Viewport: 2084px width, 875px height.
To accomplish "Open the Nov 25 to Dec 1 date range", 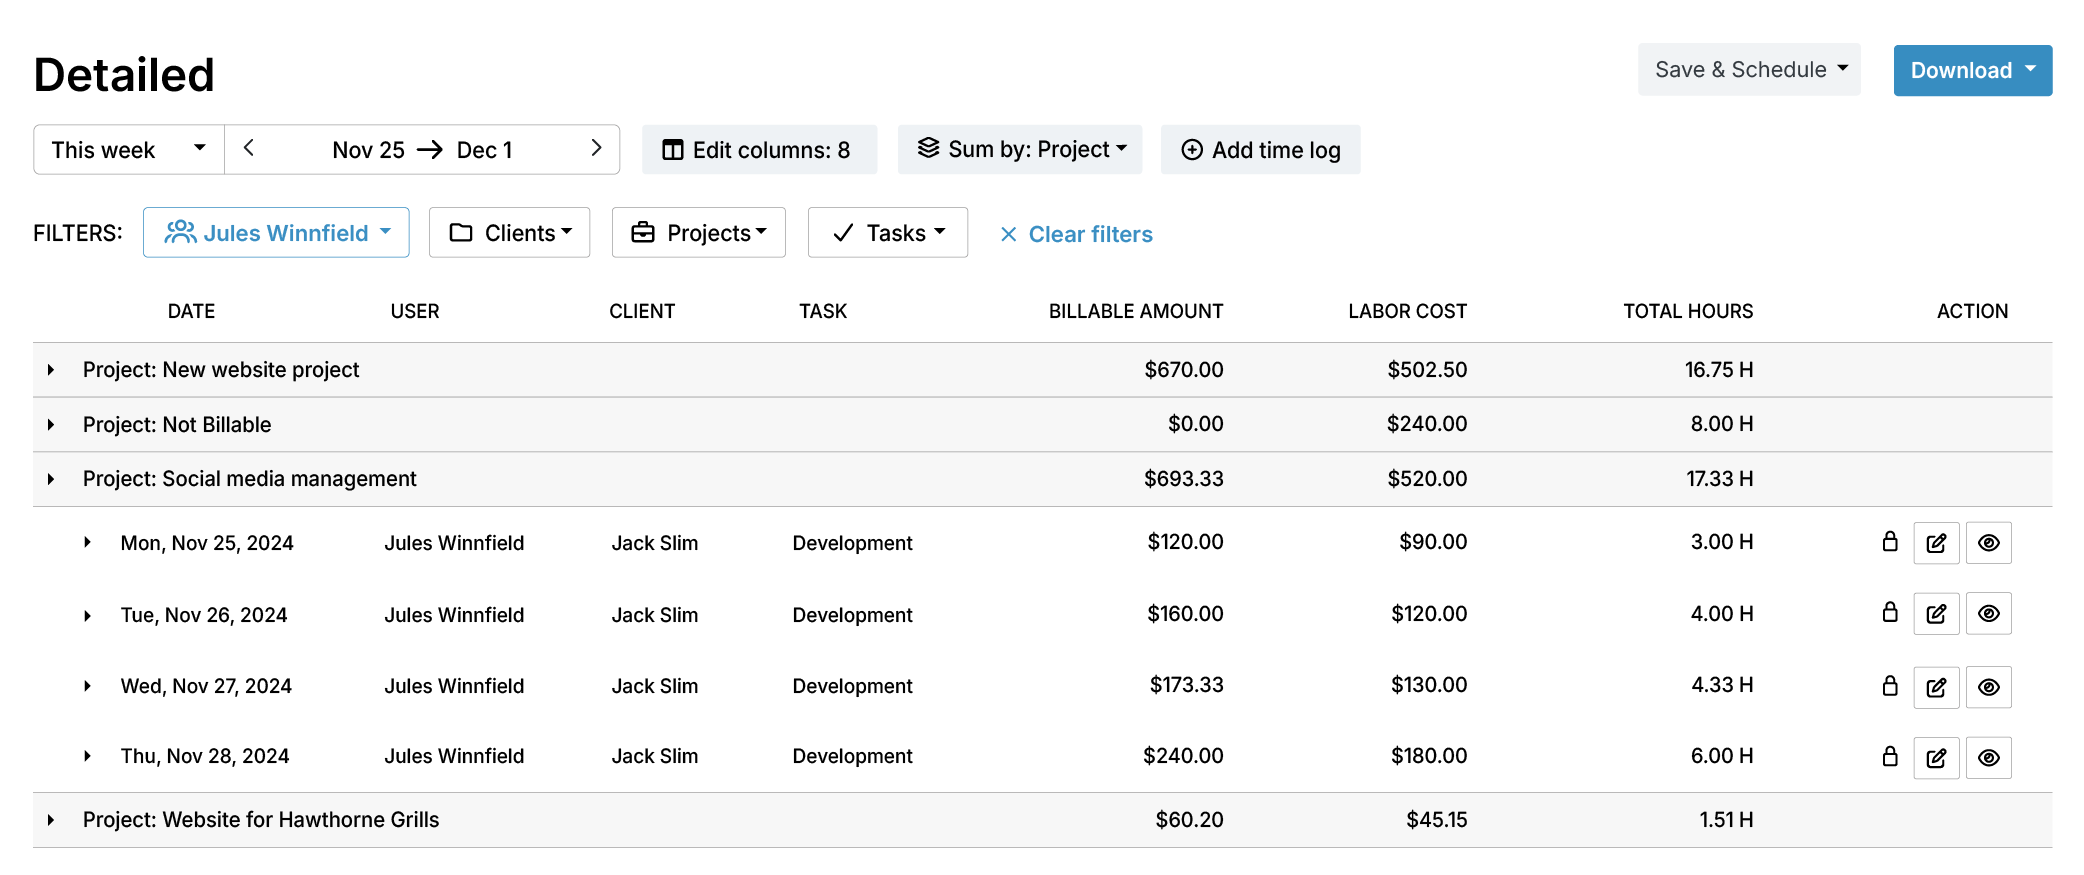I will (x=422, y=150).
